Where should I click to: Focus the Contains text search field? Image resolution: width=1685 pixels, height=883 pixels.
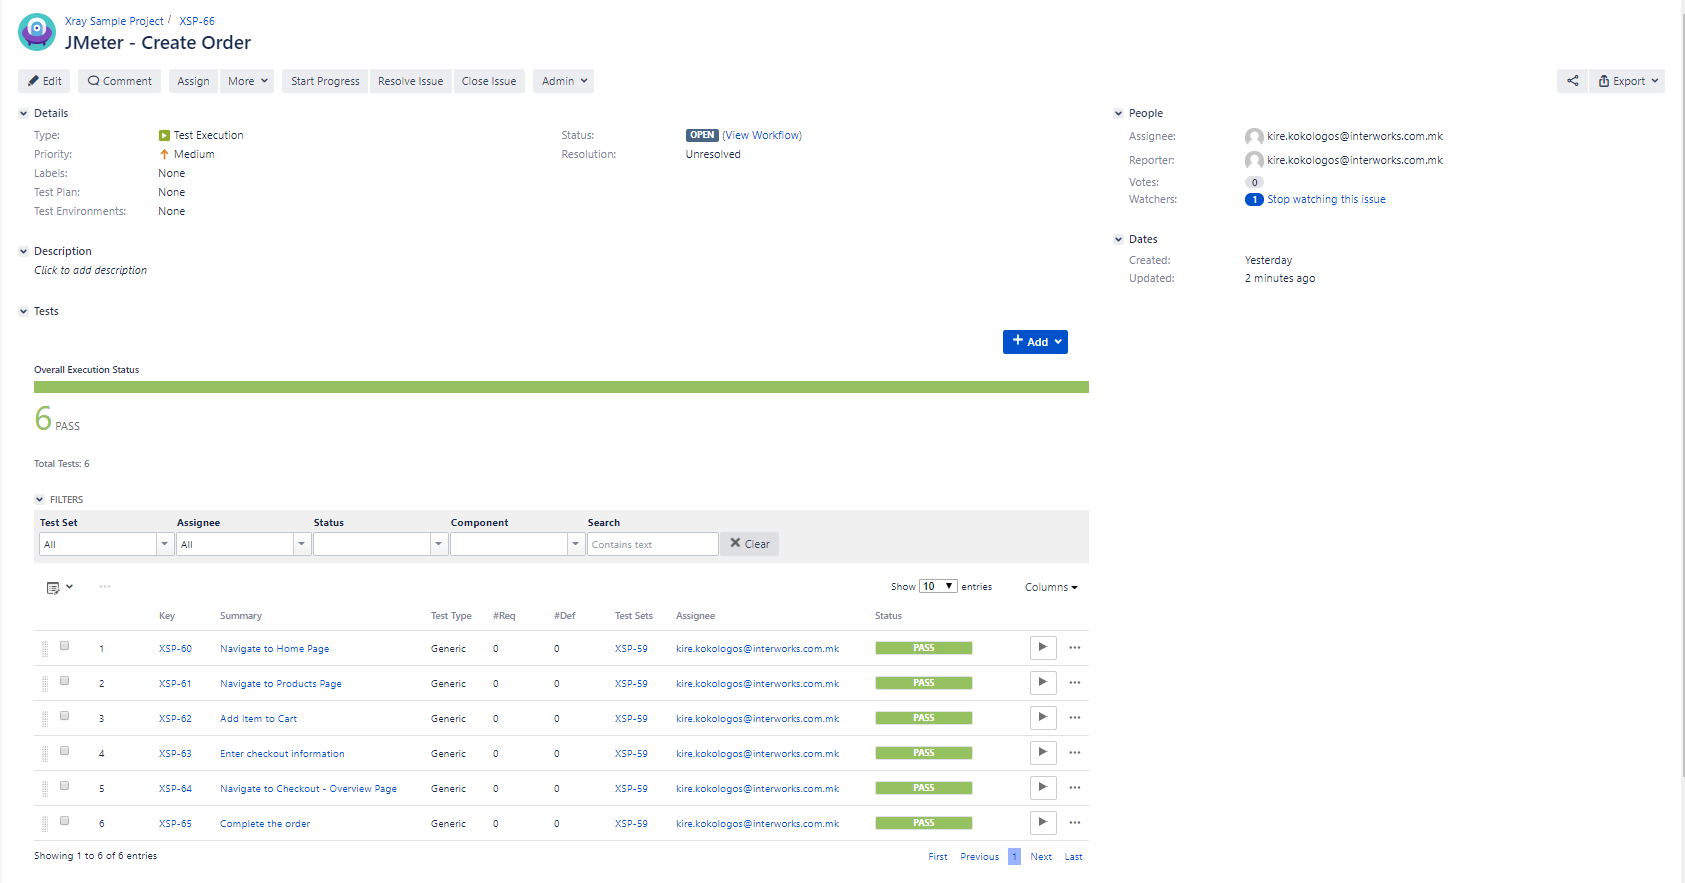(652, 544)
